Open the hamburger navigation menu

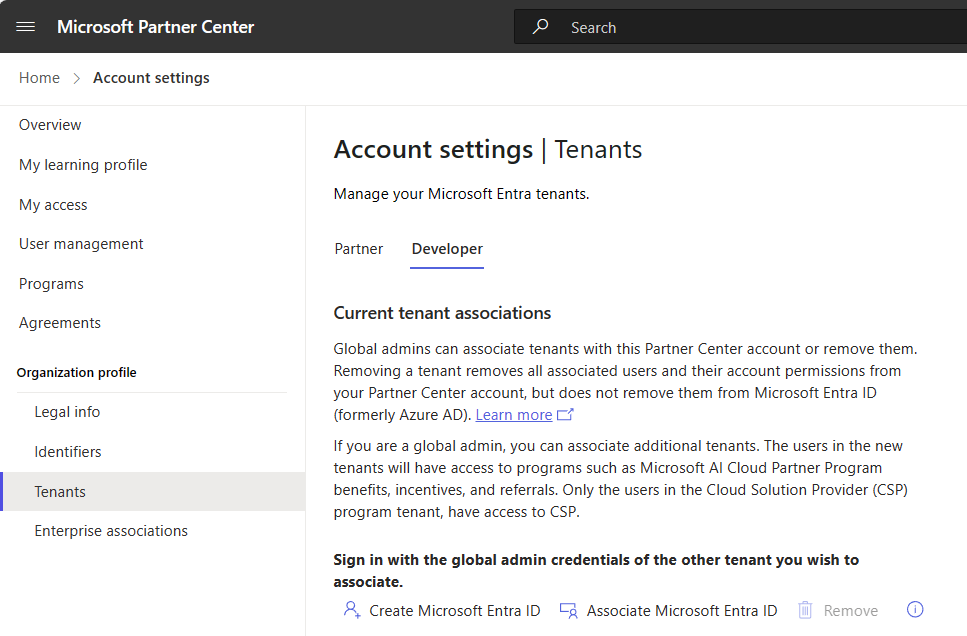25,27
